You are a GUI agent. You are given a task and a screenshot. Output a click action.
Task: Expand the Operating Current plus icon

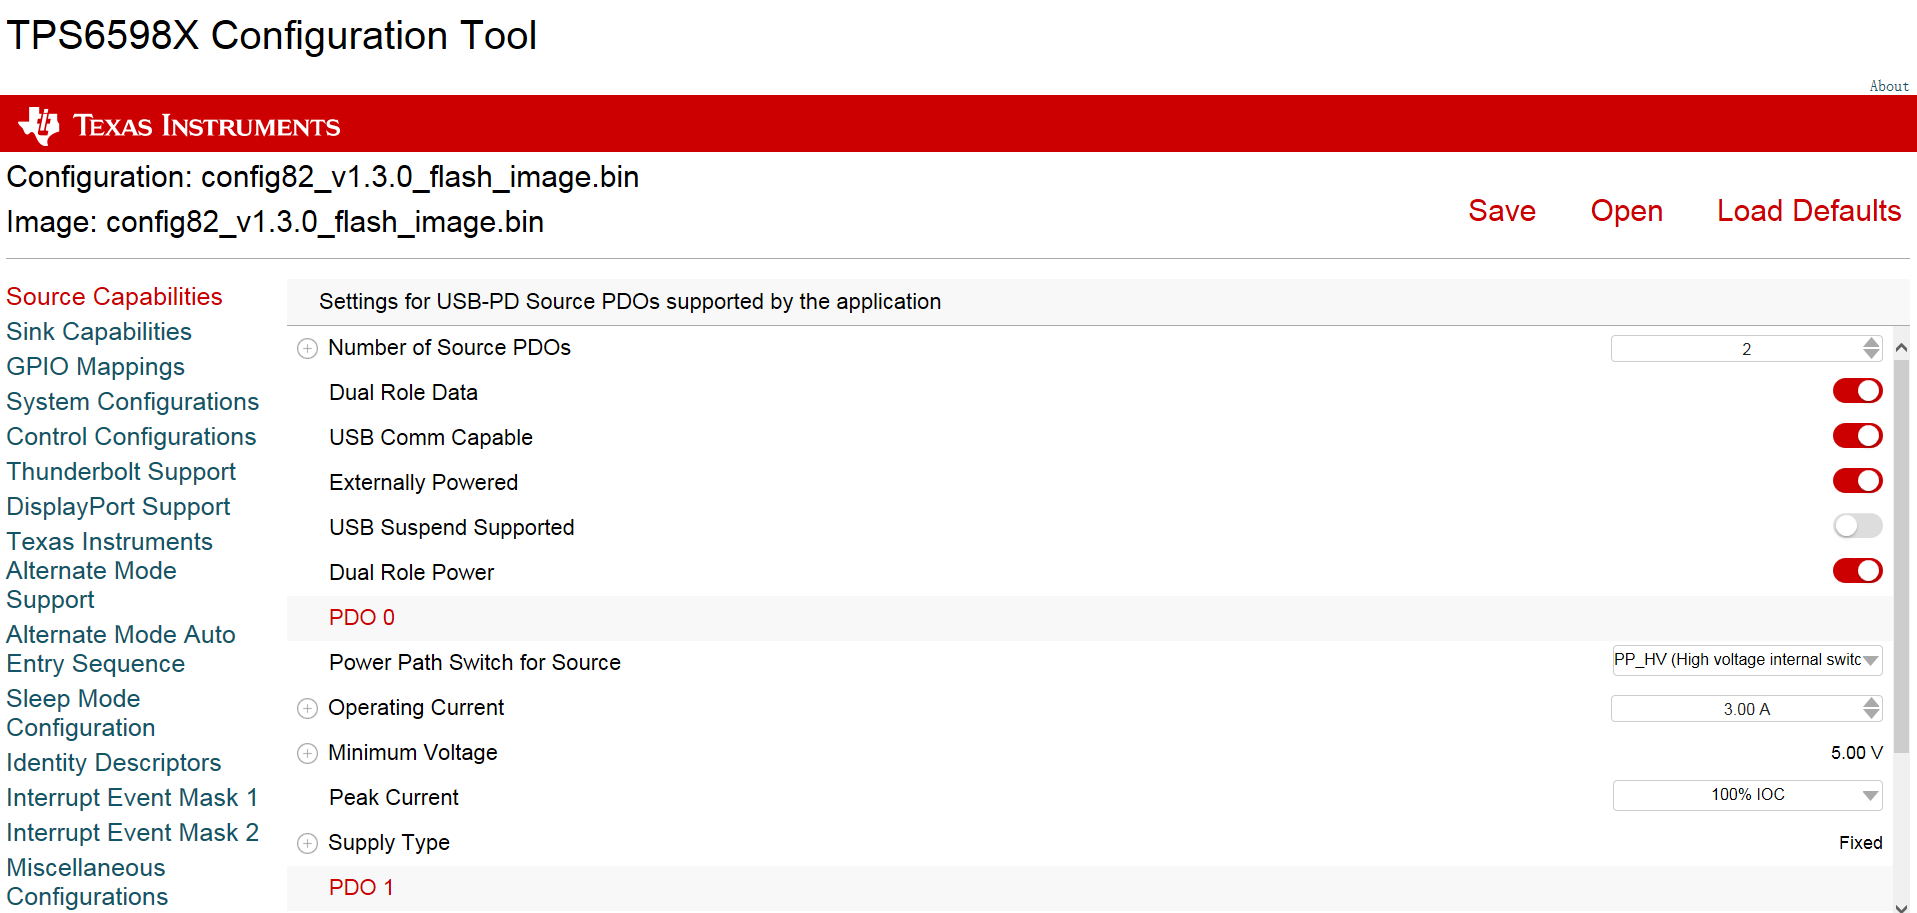tap(307, 709)
